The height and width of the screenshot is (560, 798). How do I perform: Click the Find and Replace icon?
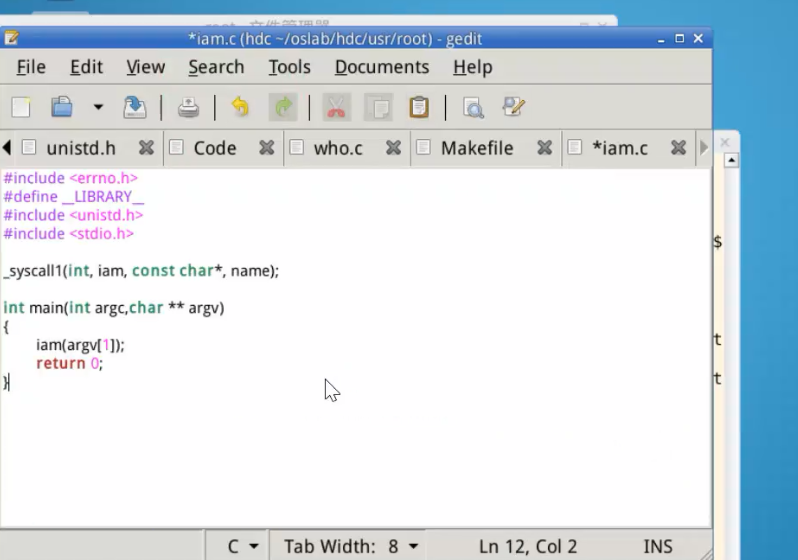click(514, 107)
